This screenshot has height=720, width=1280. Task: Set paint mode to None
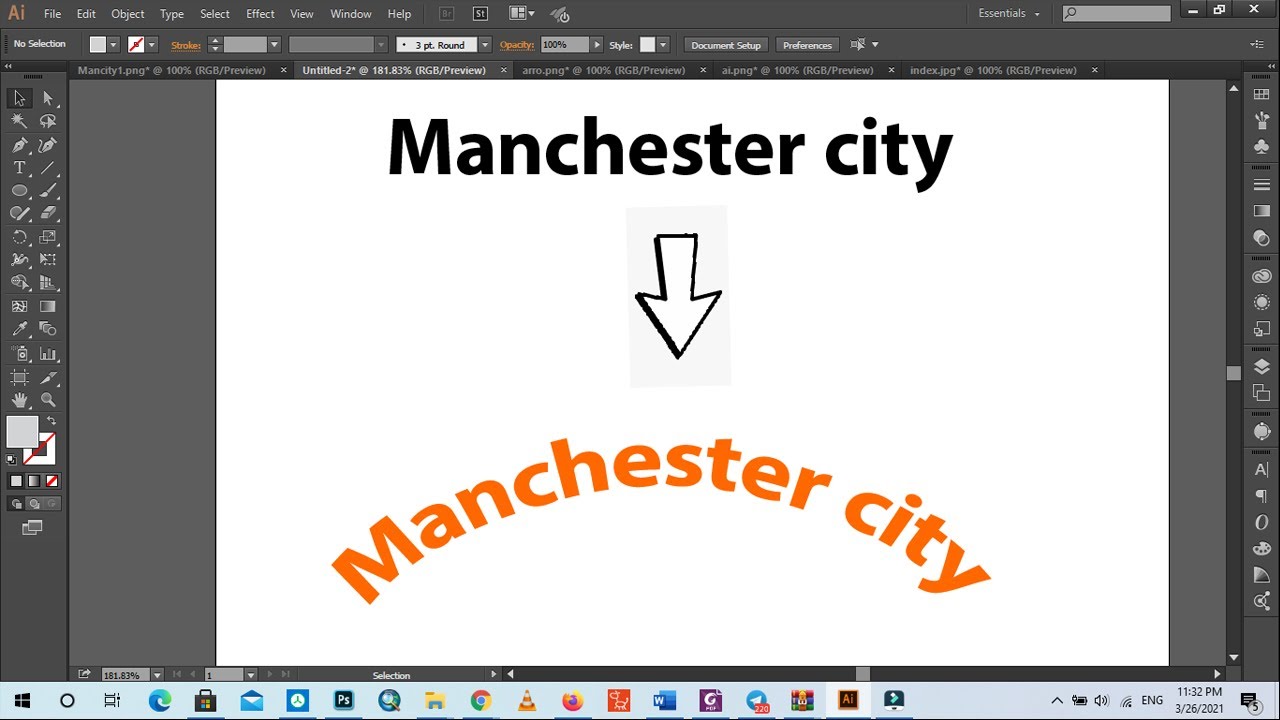click(x=52, y=481)
